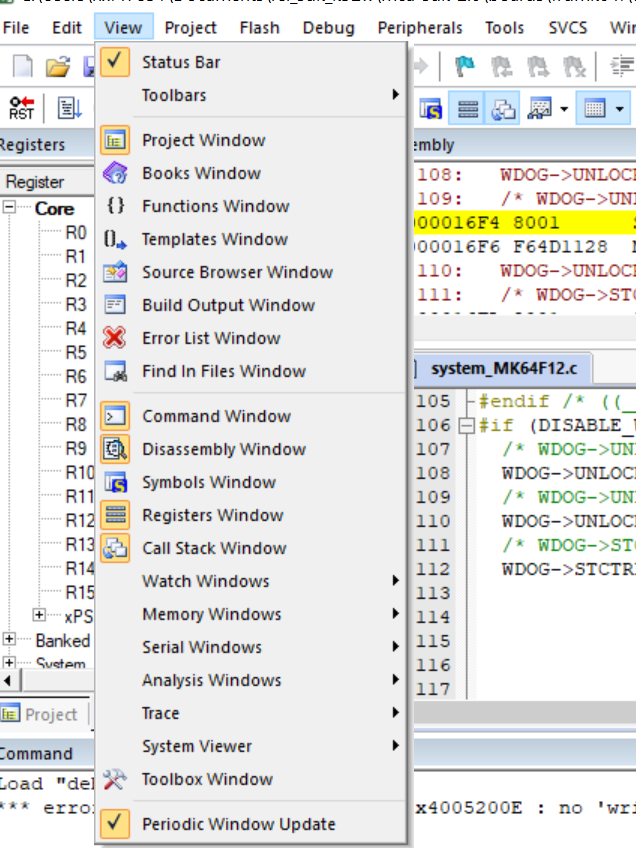This screenshot has height=848, width=636.
Task: Expand the Watch Windows submenu
Action: coord(205,581)
